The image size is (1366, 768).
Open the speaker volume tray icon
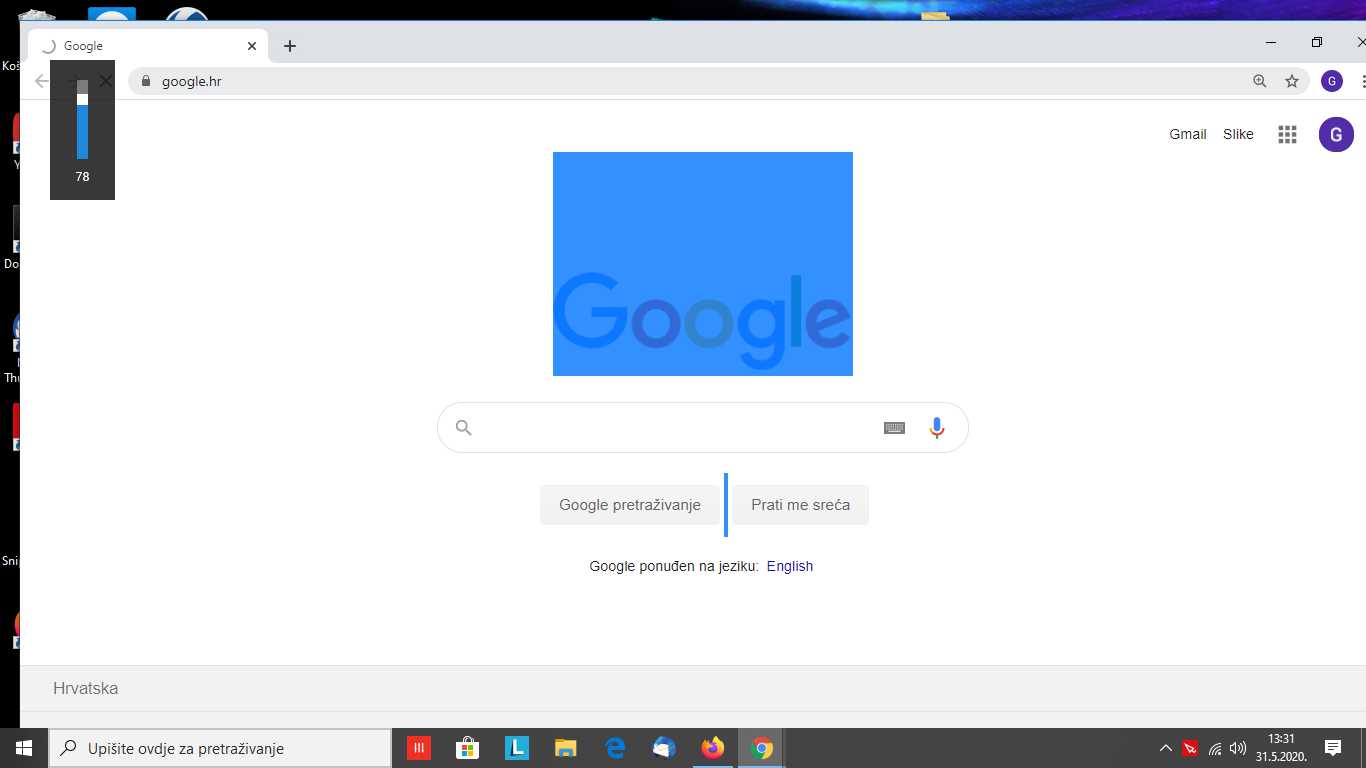[1238, 748]
